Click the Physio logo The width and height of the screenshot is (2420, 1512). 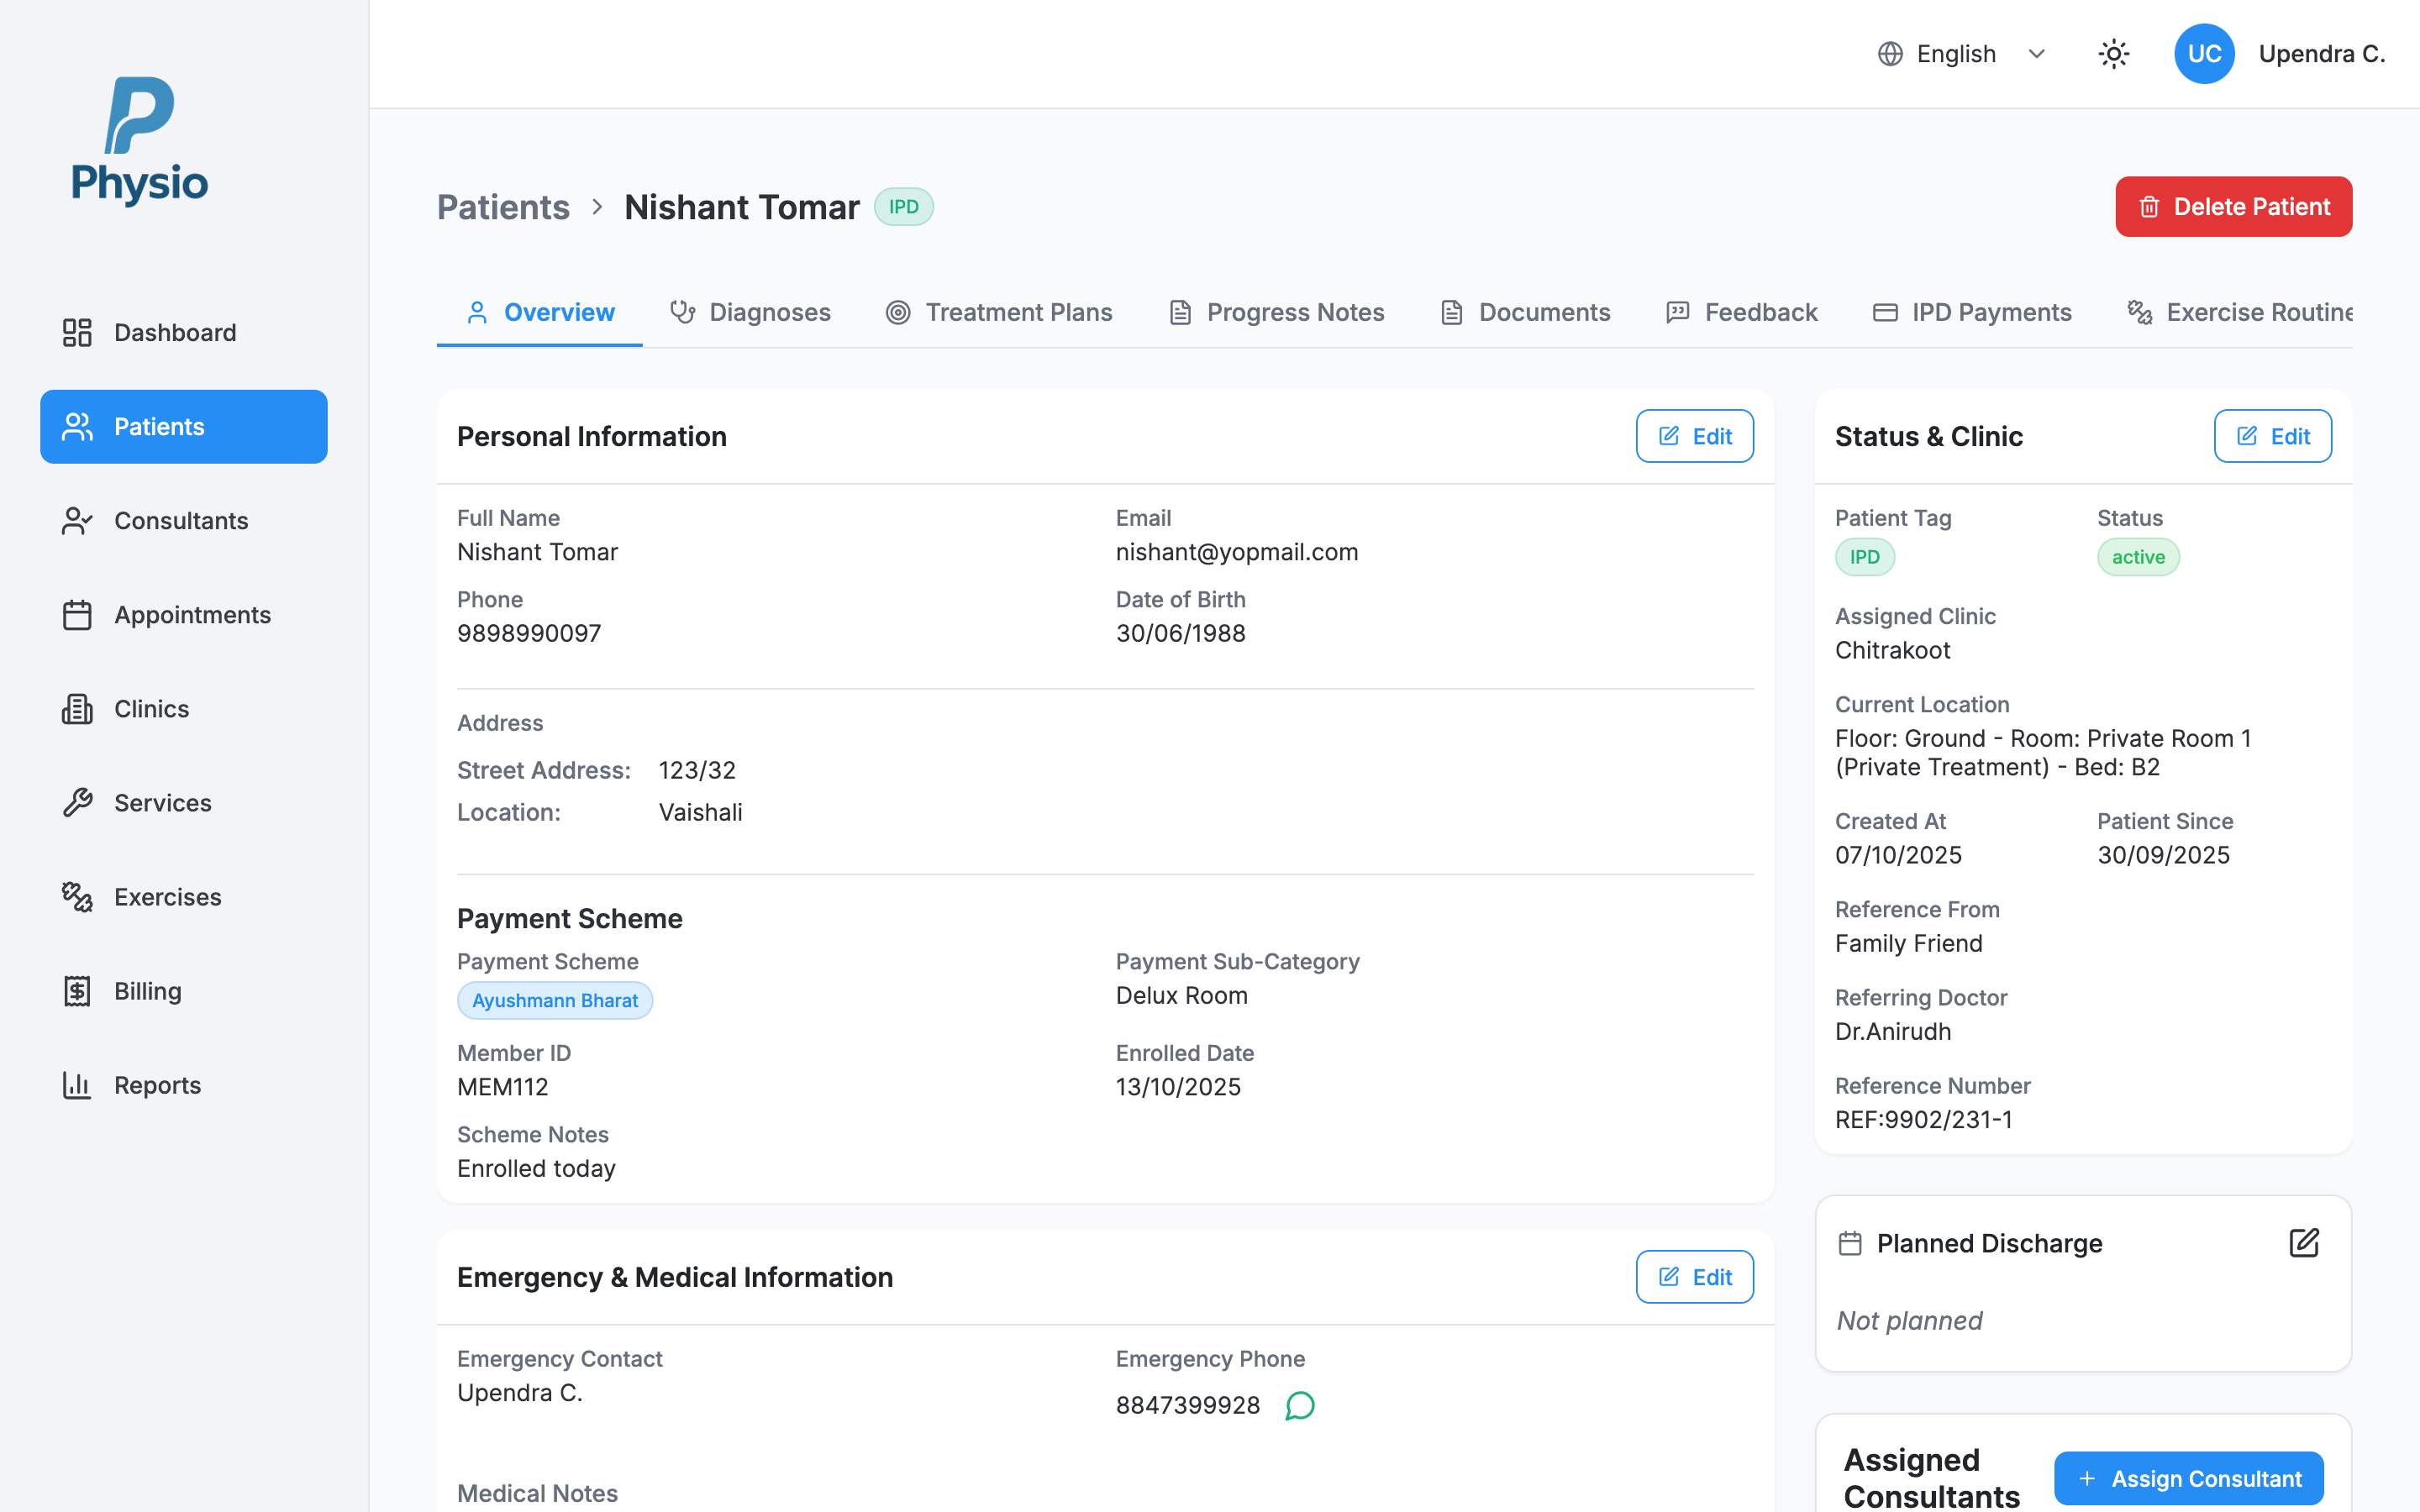coord(140,140)
